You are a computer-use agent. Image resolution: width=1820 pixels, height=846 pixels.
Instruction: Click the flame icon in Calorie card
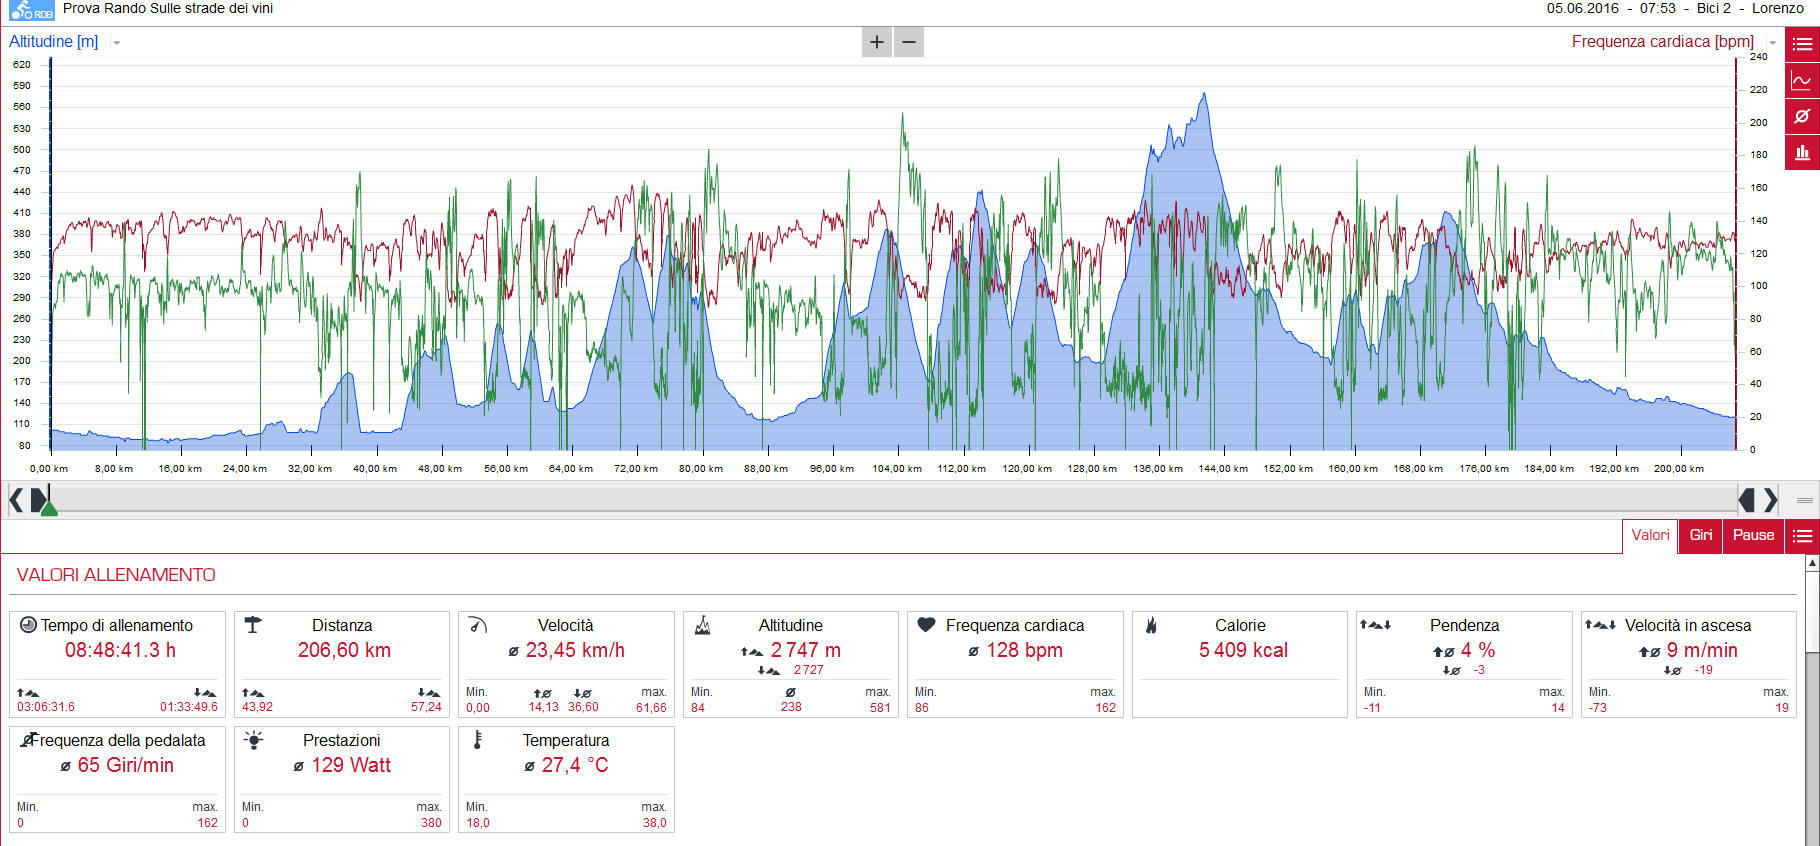[x=1151, y=625]
